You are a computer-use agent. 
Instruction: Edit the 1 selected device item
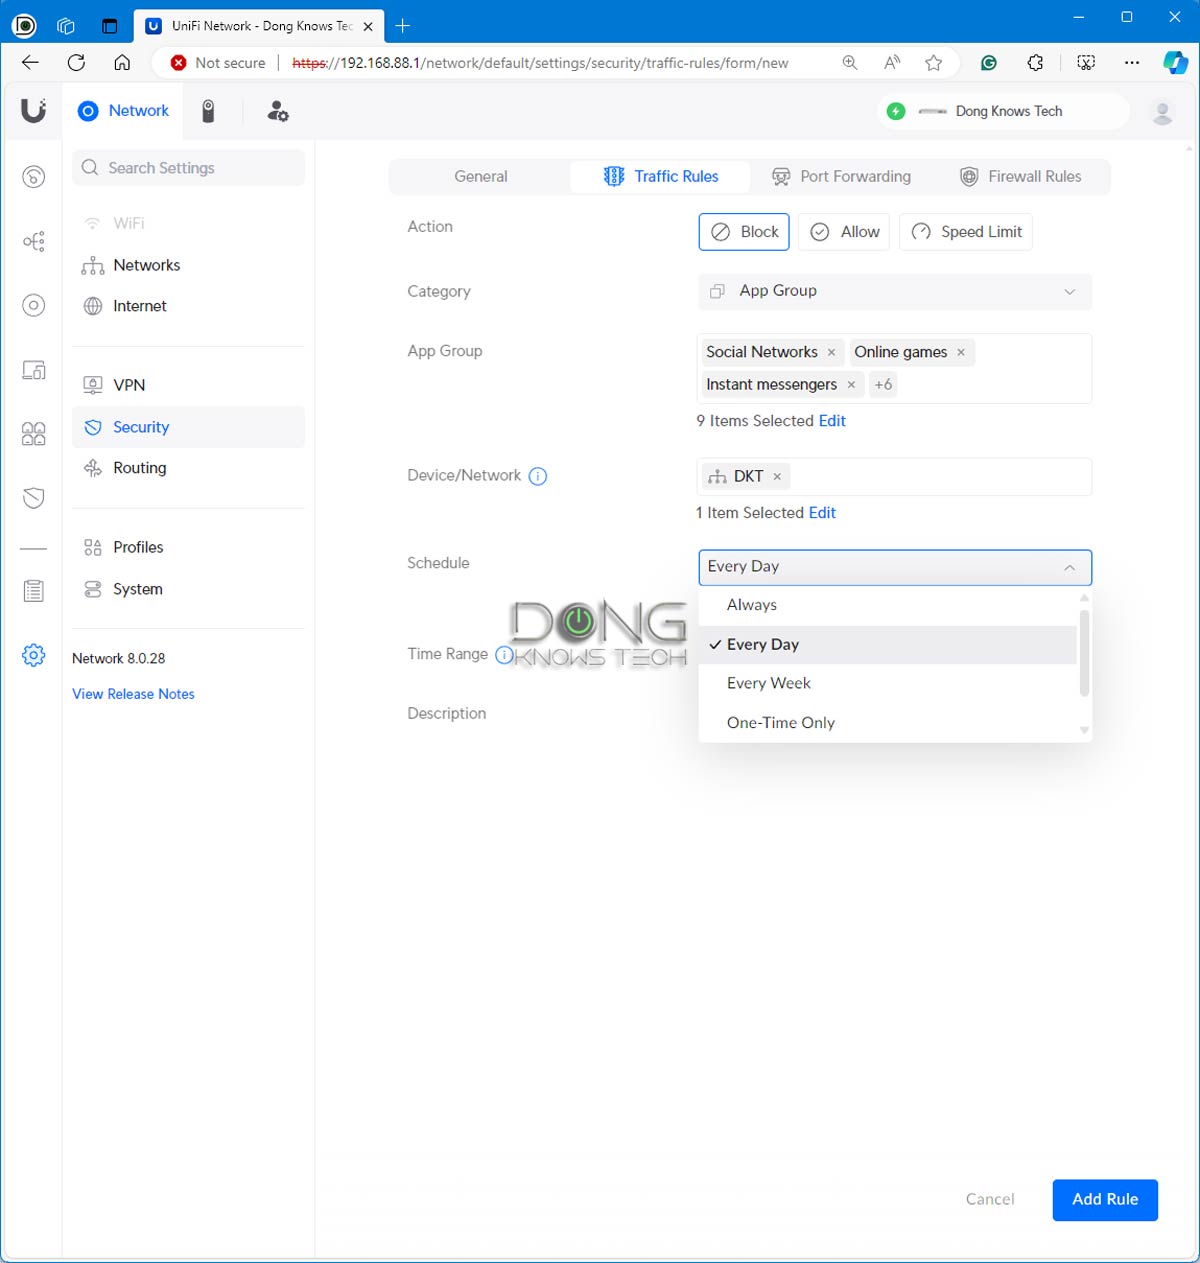822,513
